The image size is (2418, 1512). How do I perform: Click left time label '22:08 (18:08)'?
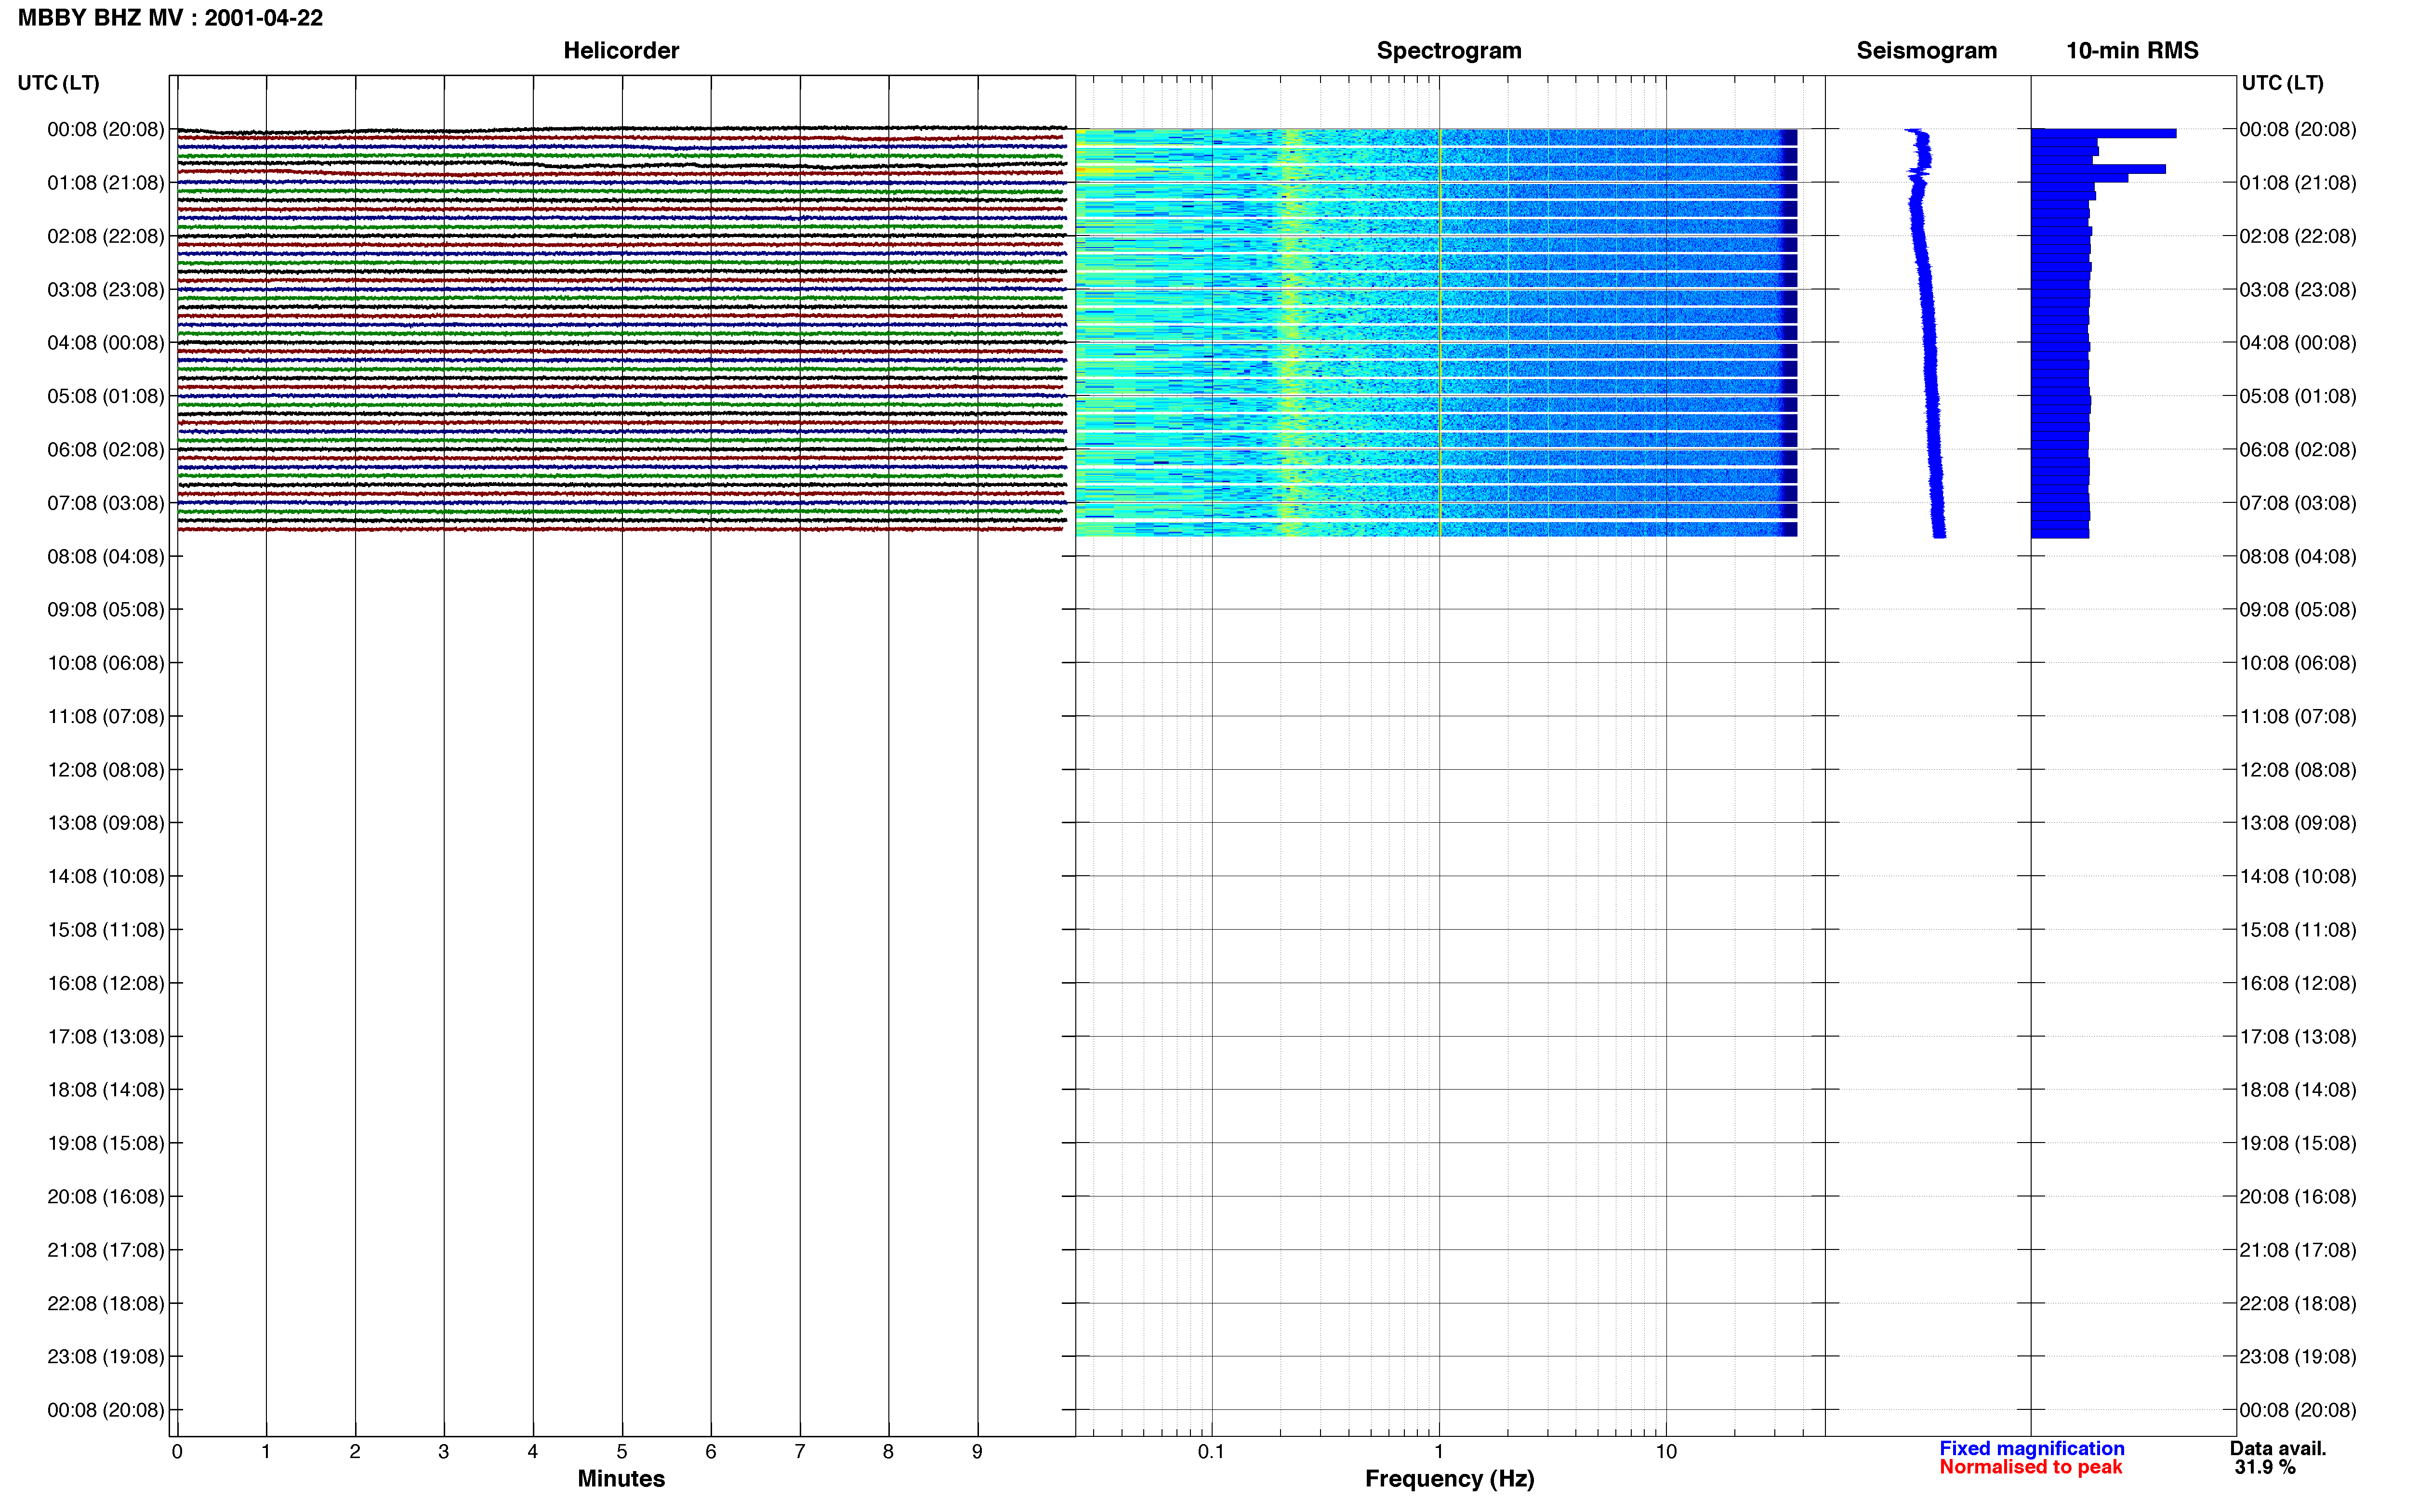105,1304
